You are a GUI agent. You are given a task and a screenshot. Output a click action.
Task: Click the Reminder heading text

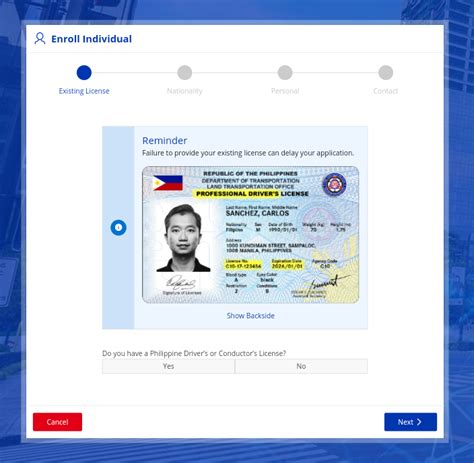pos(165,141)
